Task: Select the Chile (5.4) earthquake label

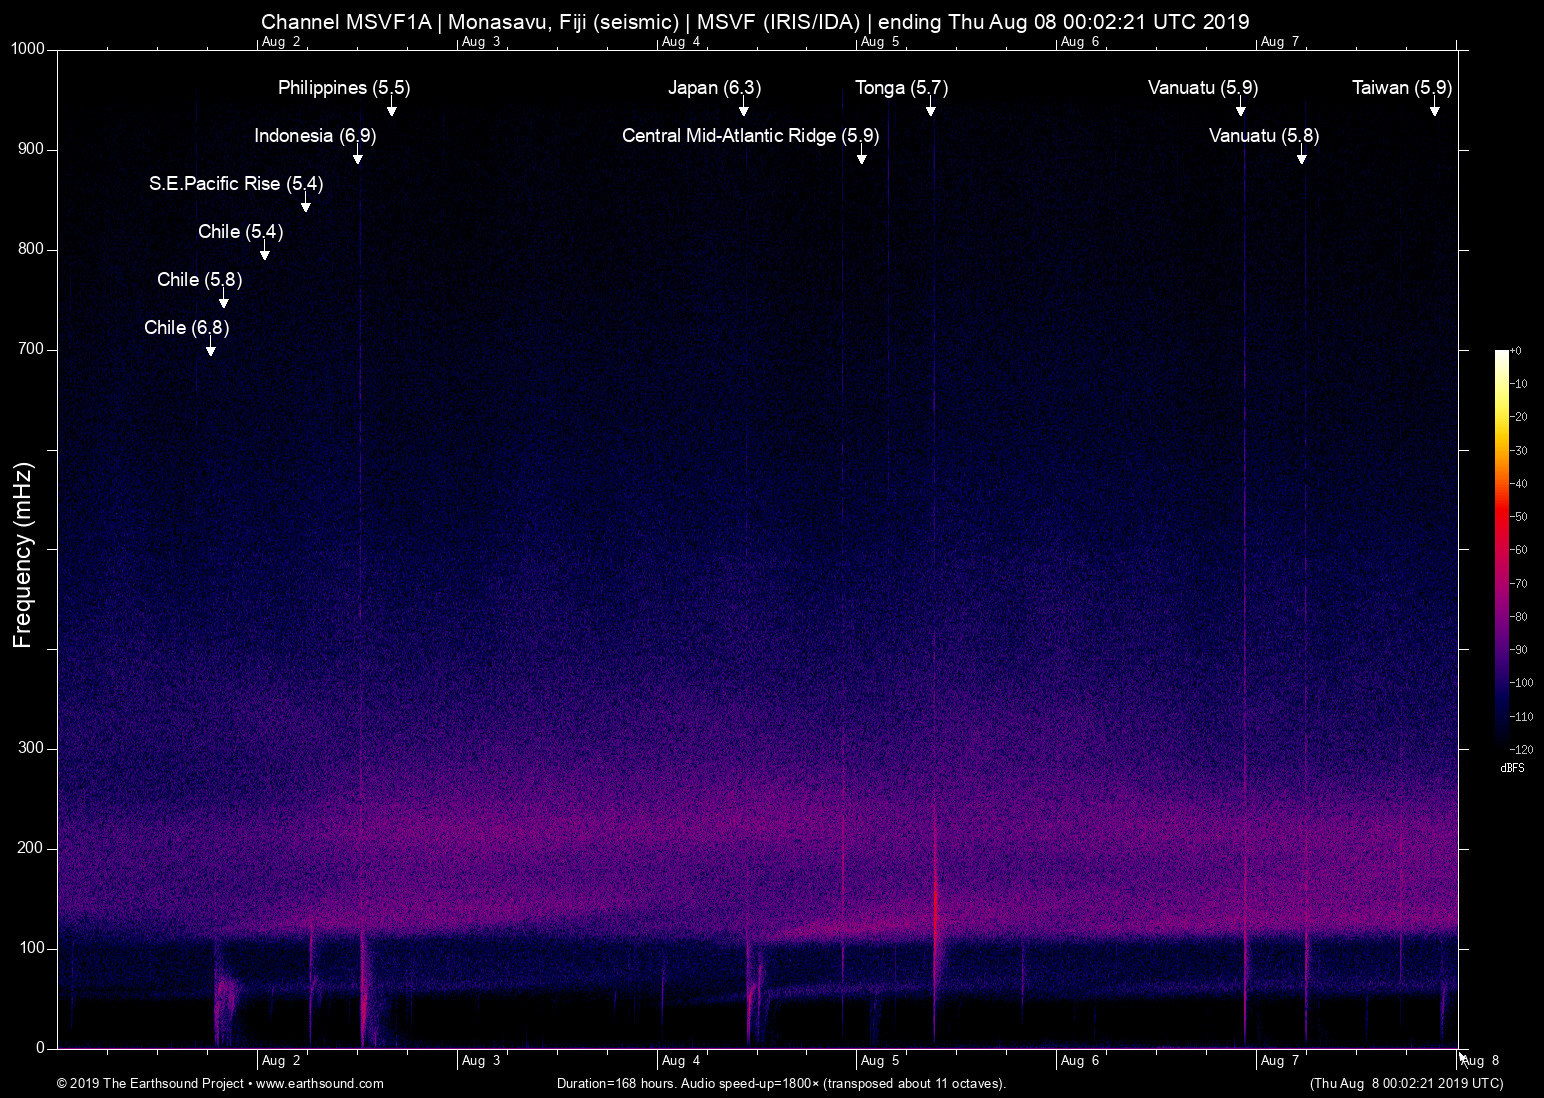Action: (240, 232)
